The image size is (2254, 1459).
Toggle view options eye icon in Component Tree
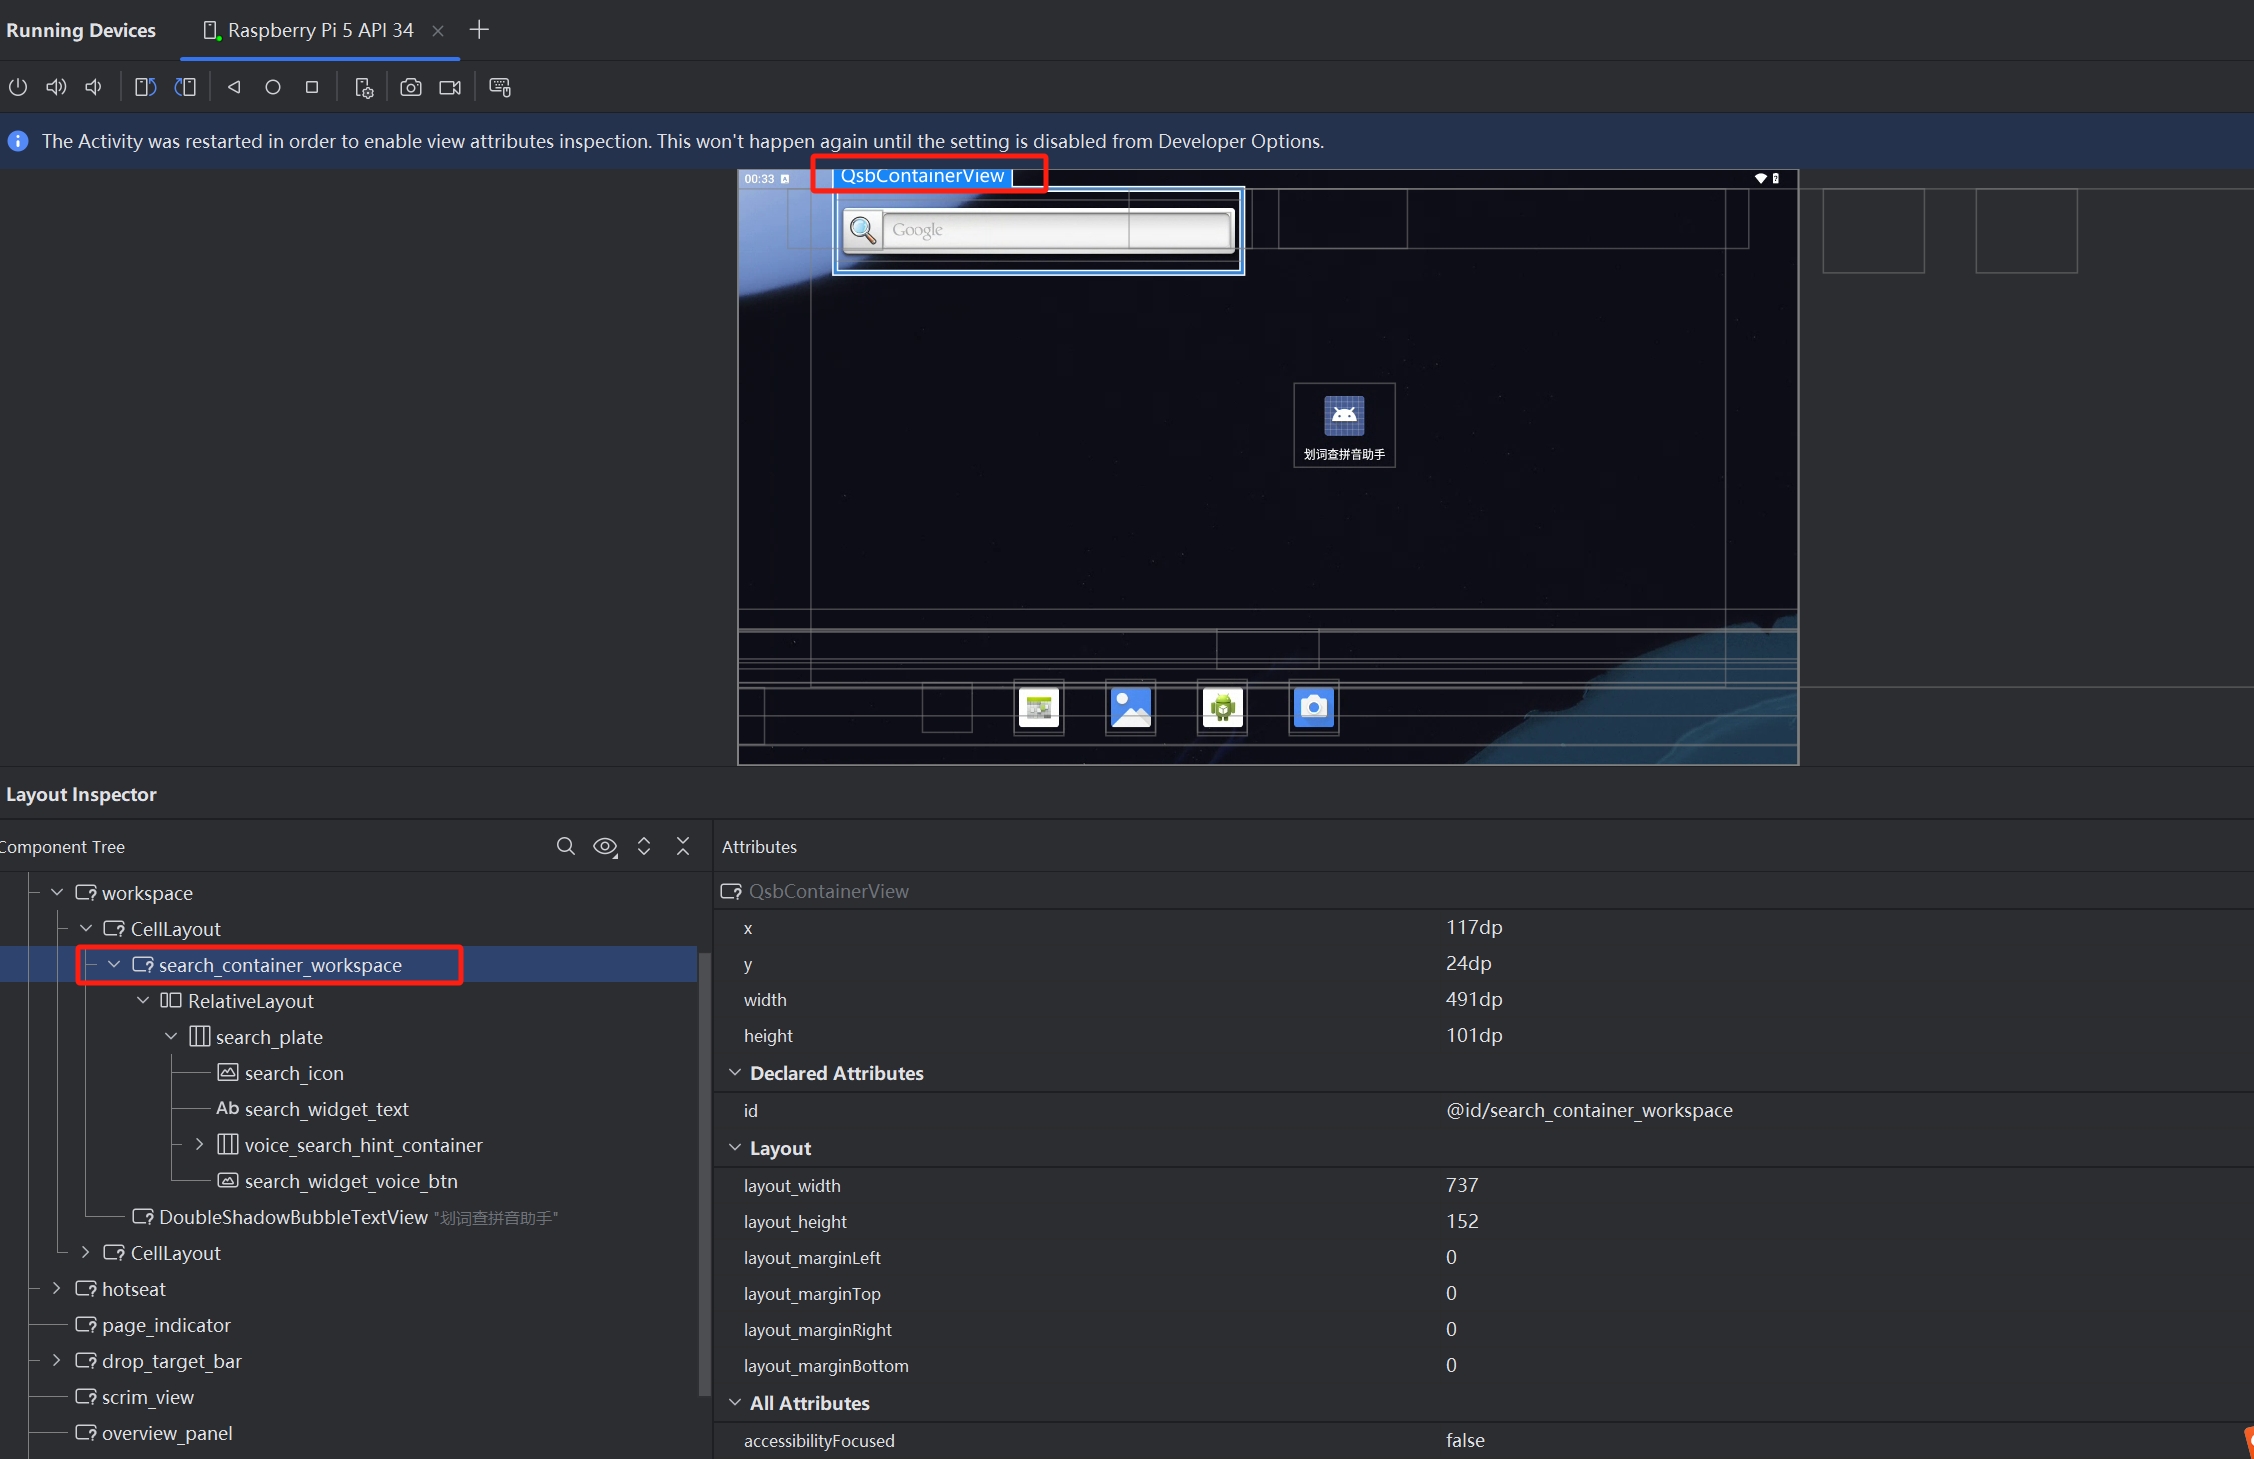point(605,846)
